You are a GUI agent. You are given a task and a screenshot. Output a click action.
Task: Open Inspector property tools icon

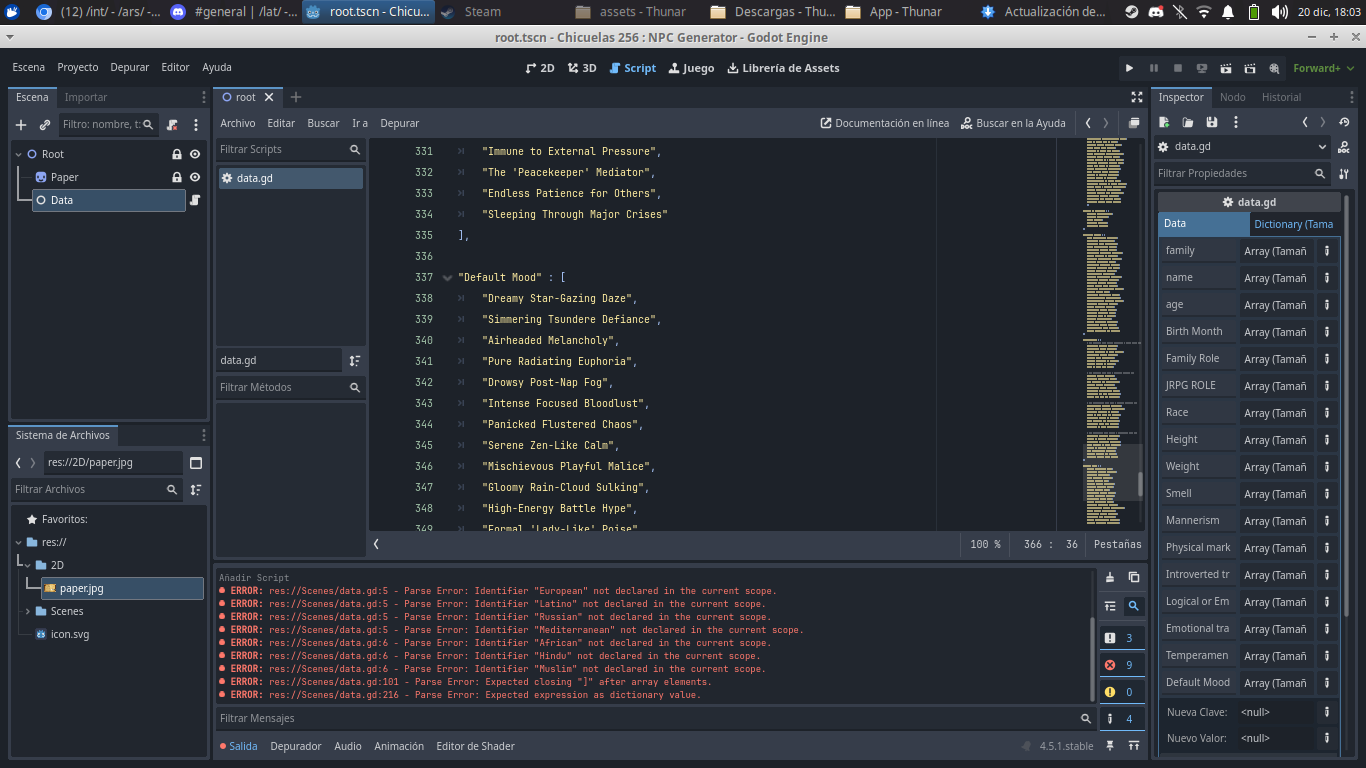tap(1343, 173)
